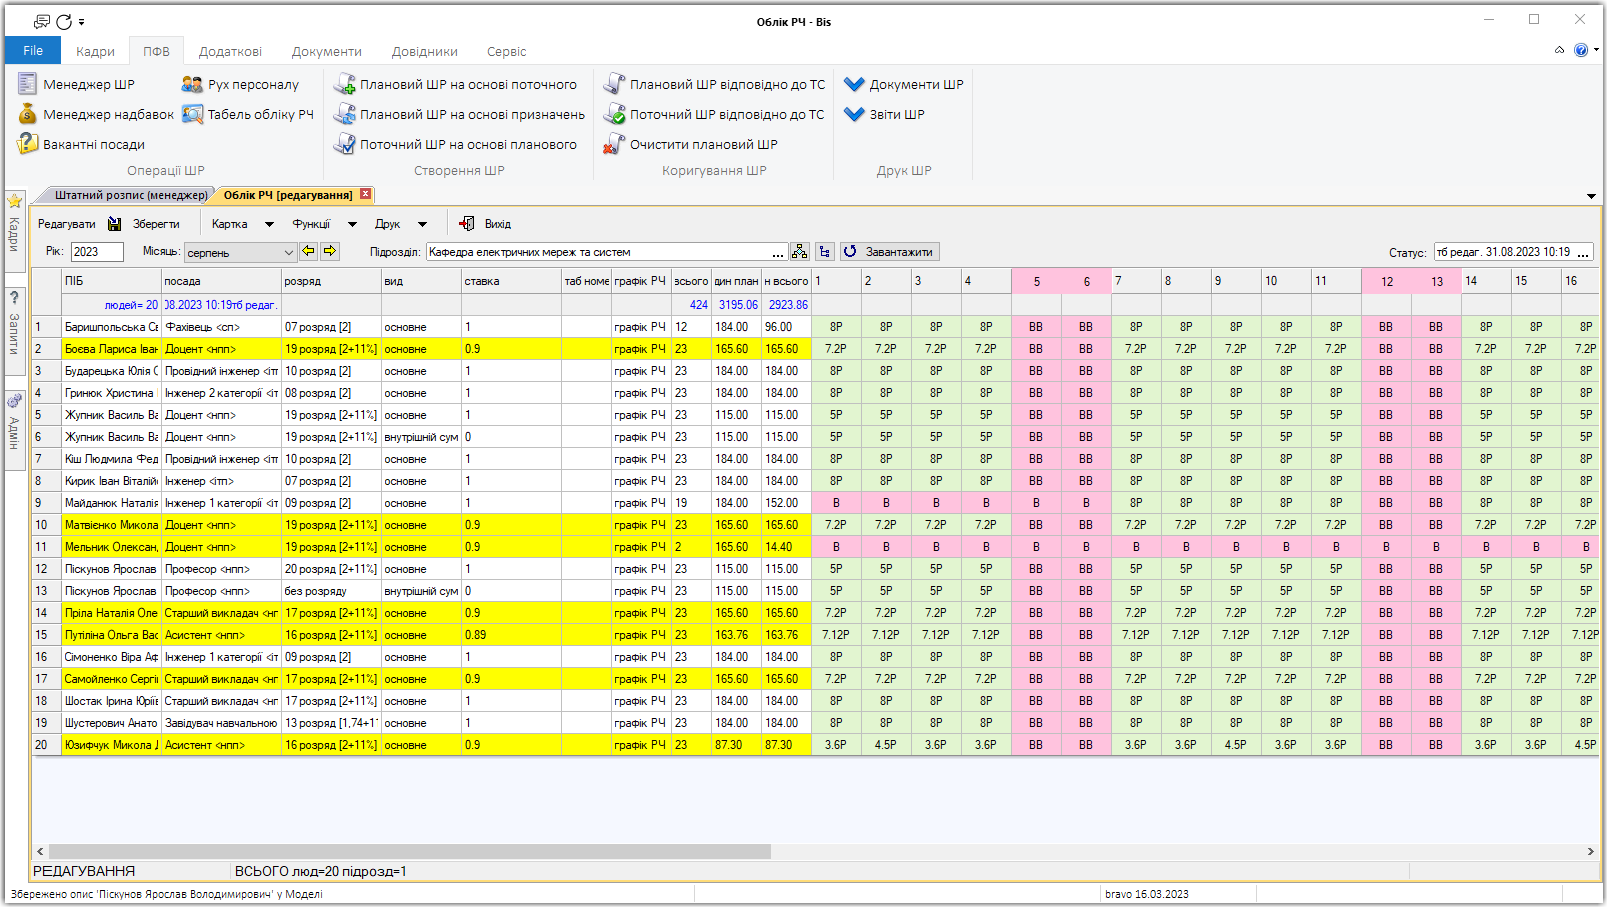Click the quick access refresh icon
The height and width of the screenshot is (908, 1608).
tap(64, 21)
